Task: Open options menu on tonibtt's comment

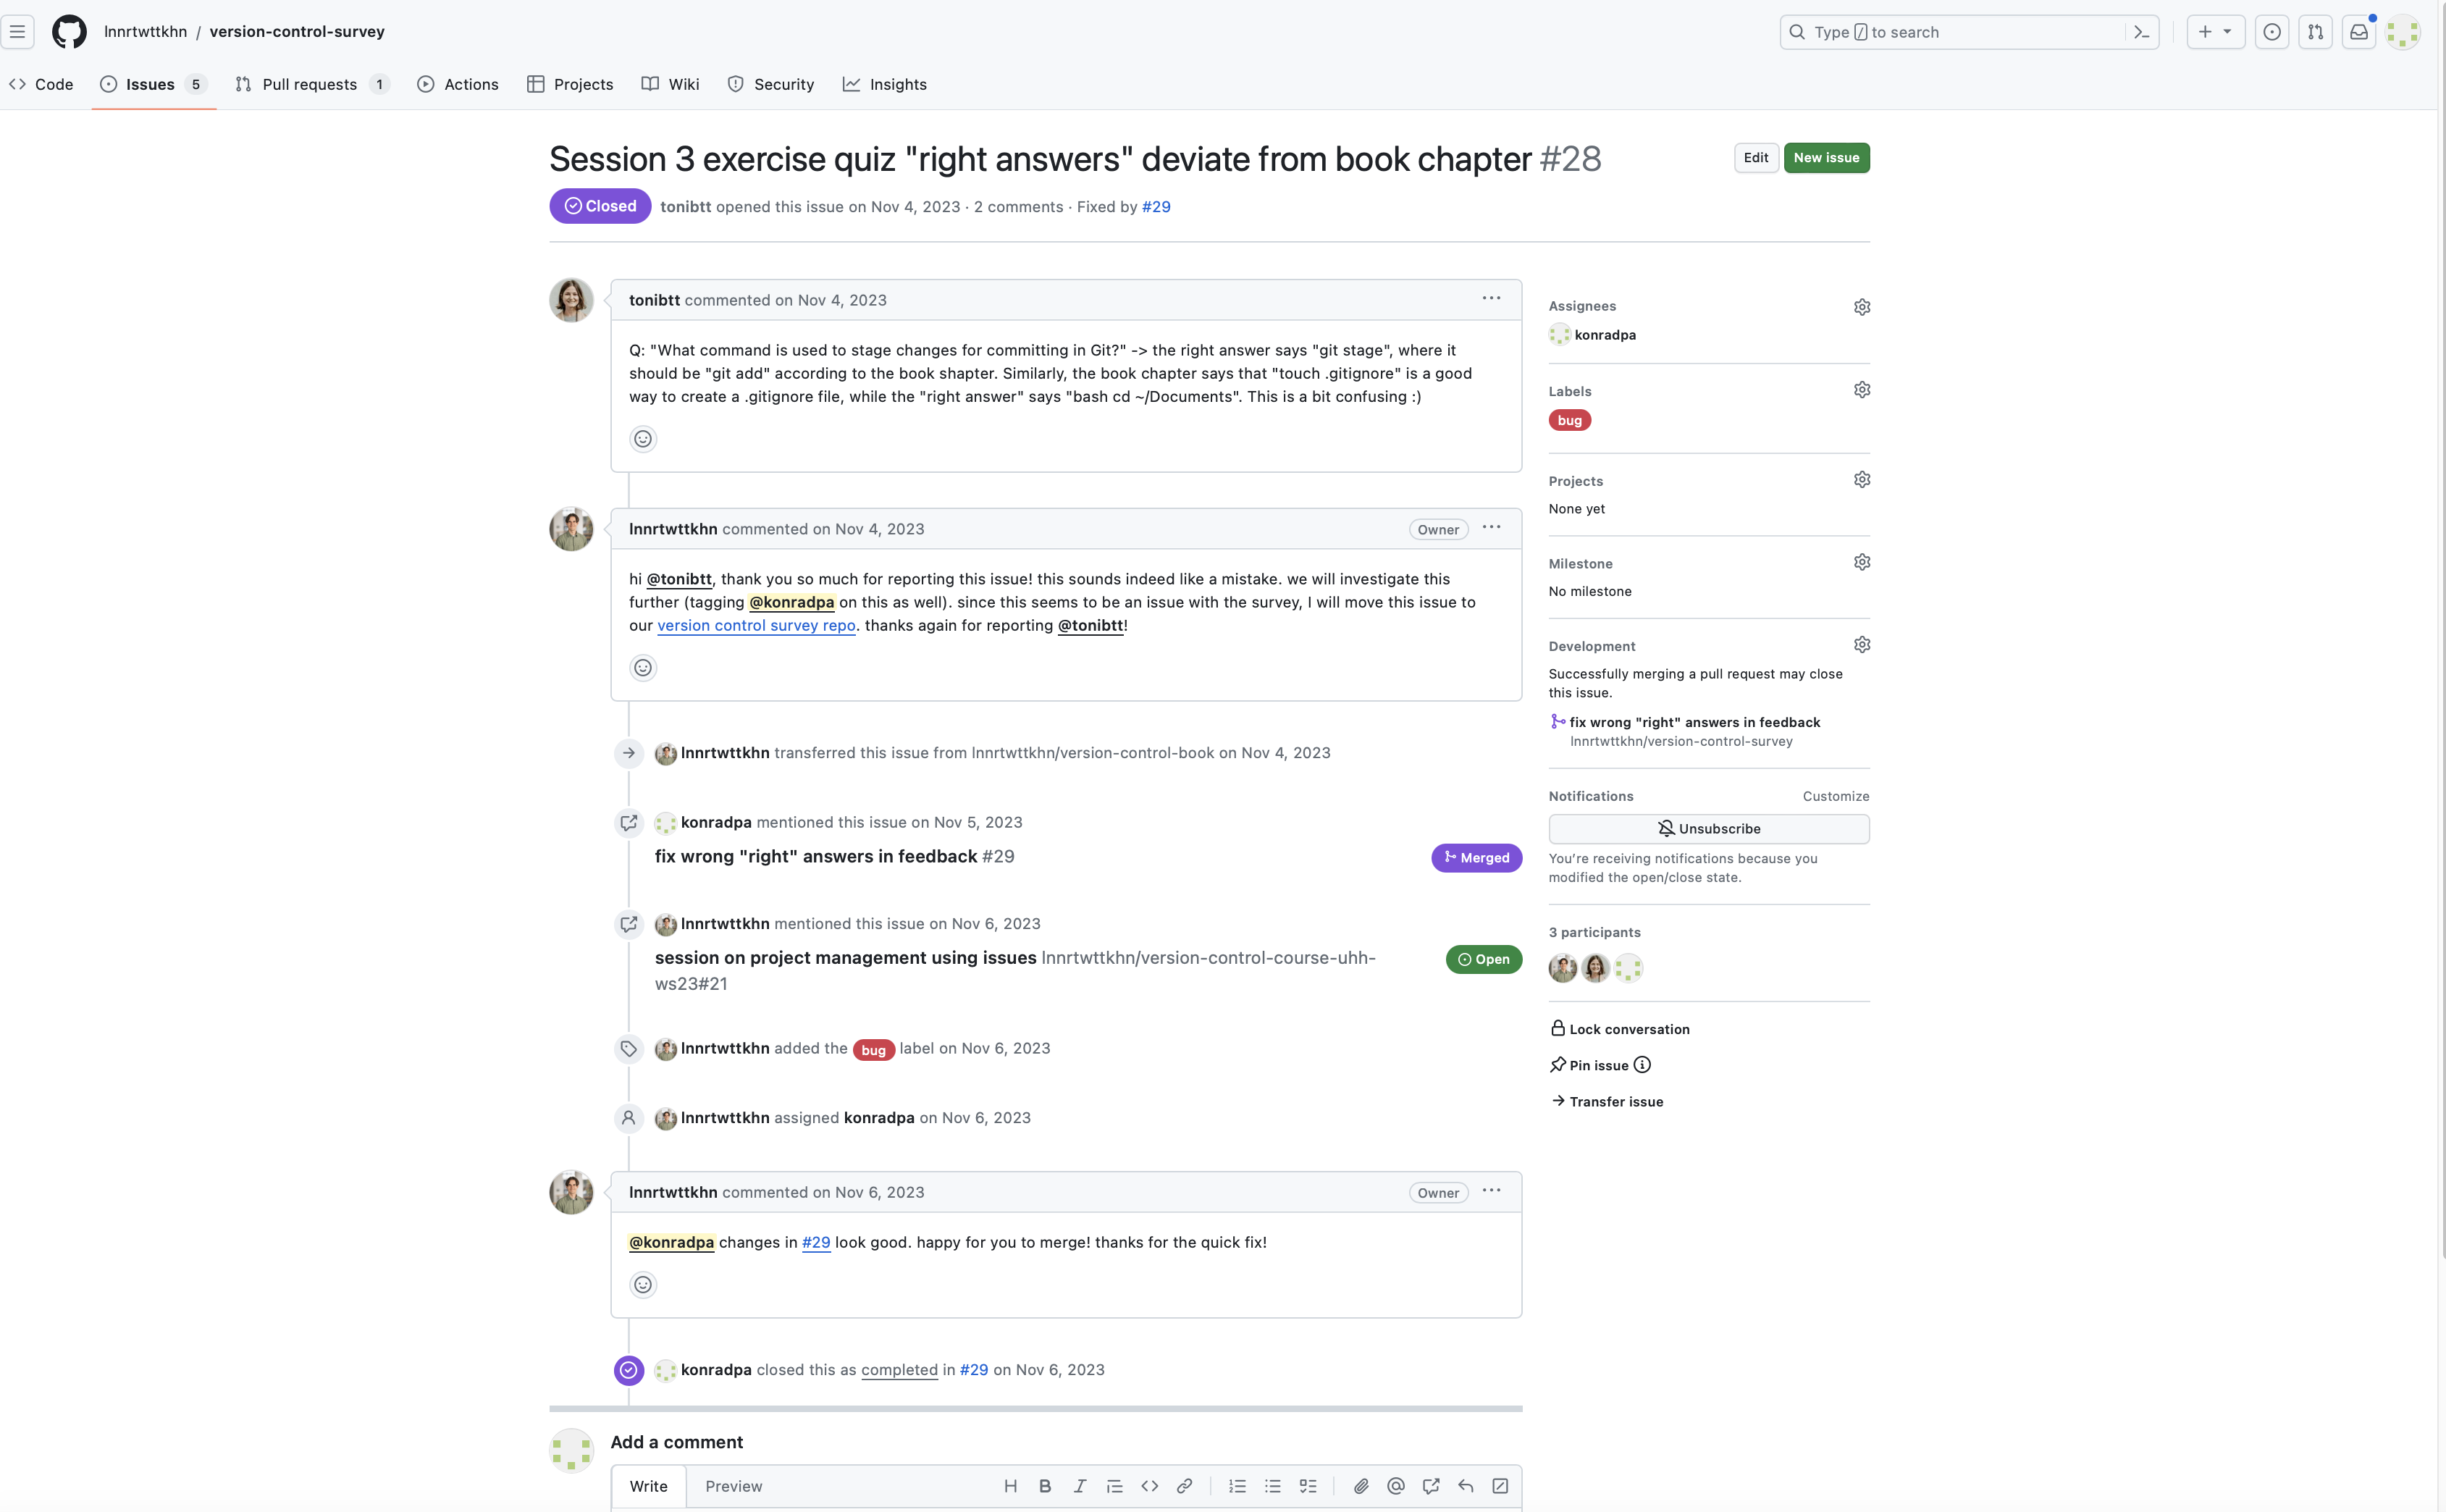Action: (x=1491, y=298)
